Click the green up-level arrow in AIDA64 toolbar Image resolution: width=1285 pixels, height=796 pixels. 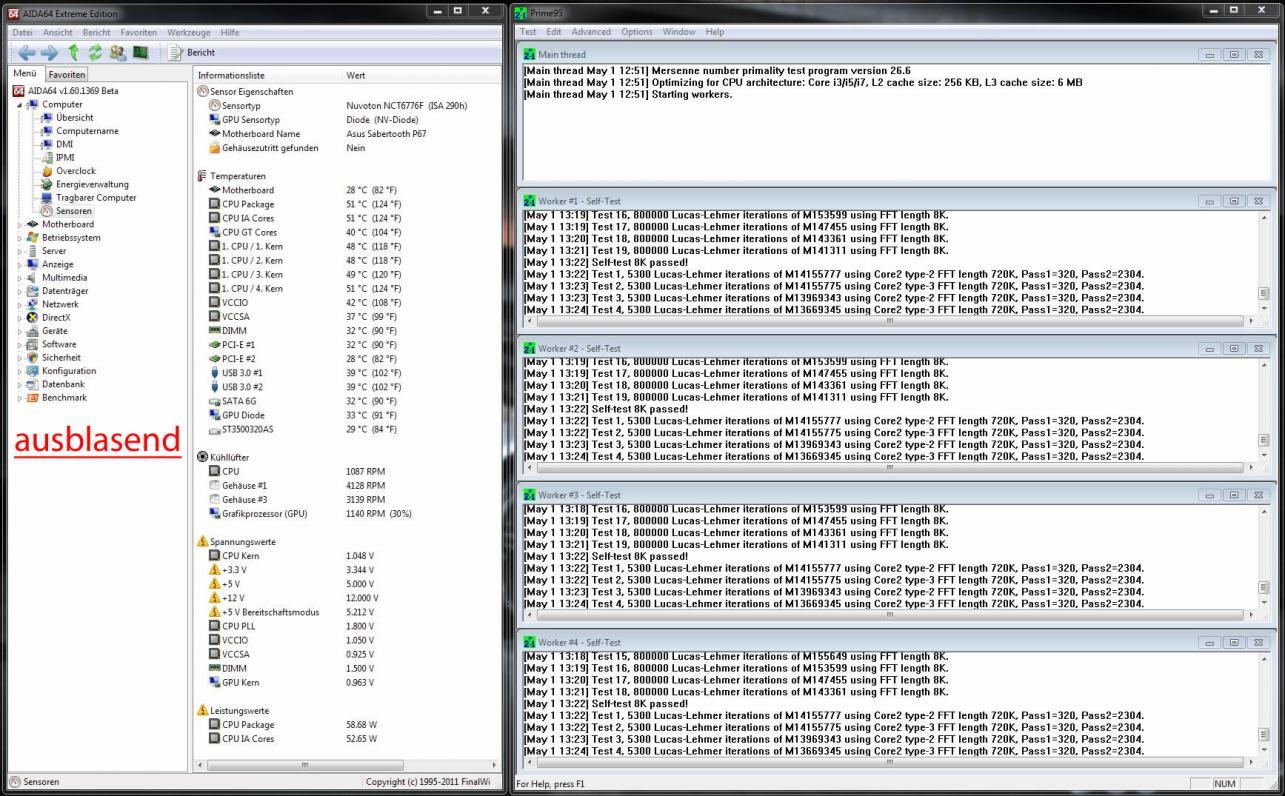point(73,53)
